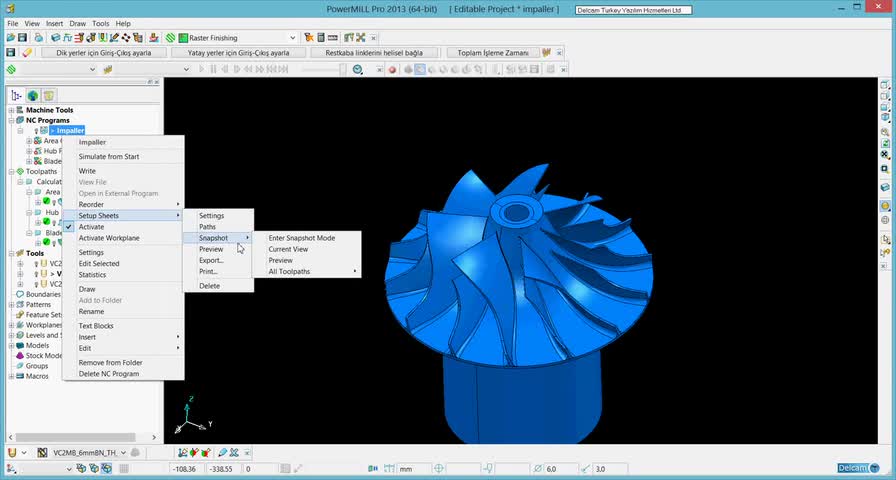Open the Raster Finishing strategy dropdown
This screenshot has width=896, height=480.
point(293,38)
